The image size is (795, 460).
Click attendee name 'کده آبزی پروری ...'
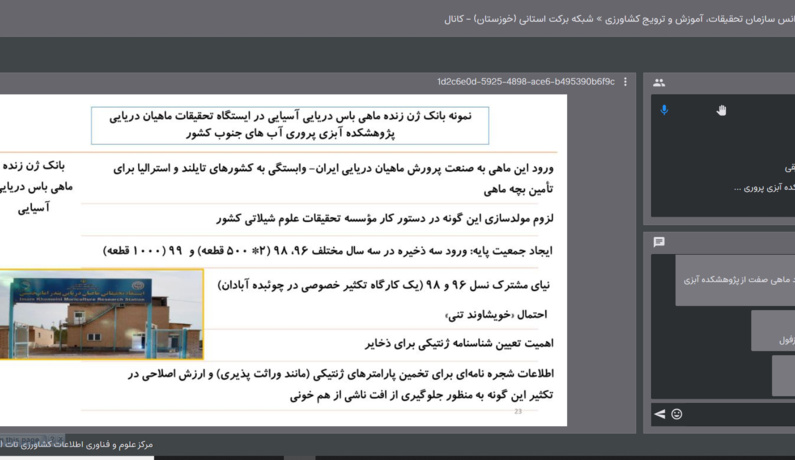764,188
